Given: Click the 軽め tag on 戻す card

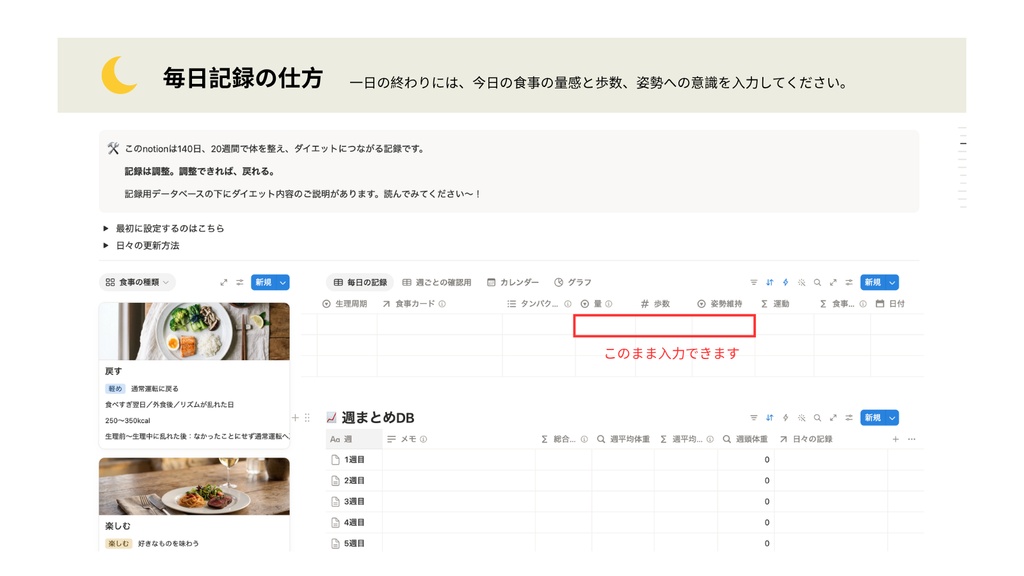Looking at the screenshot, I should [115, 389].
